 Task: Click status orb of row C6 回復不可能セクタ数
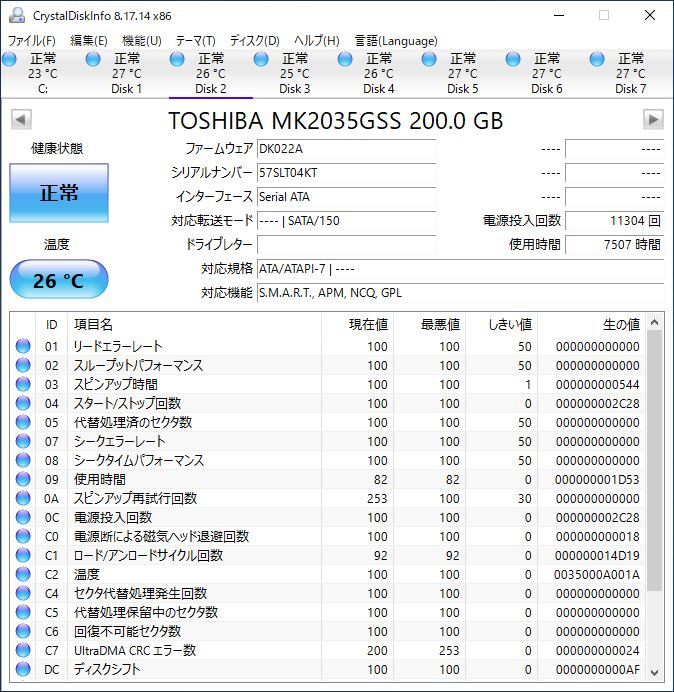tap(23, 631)
